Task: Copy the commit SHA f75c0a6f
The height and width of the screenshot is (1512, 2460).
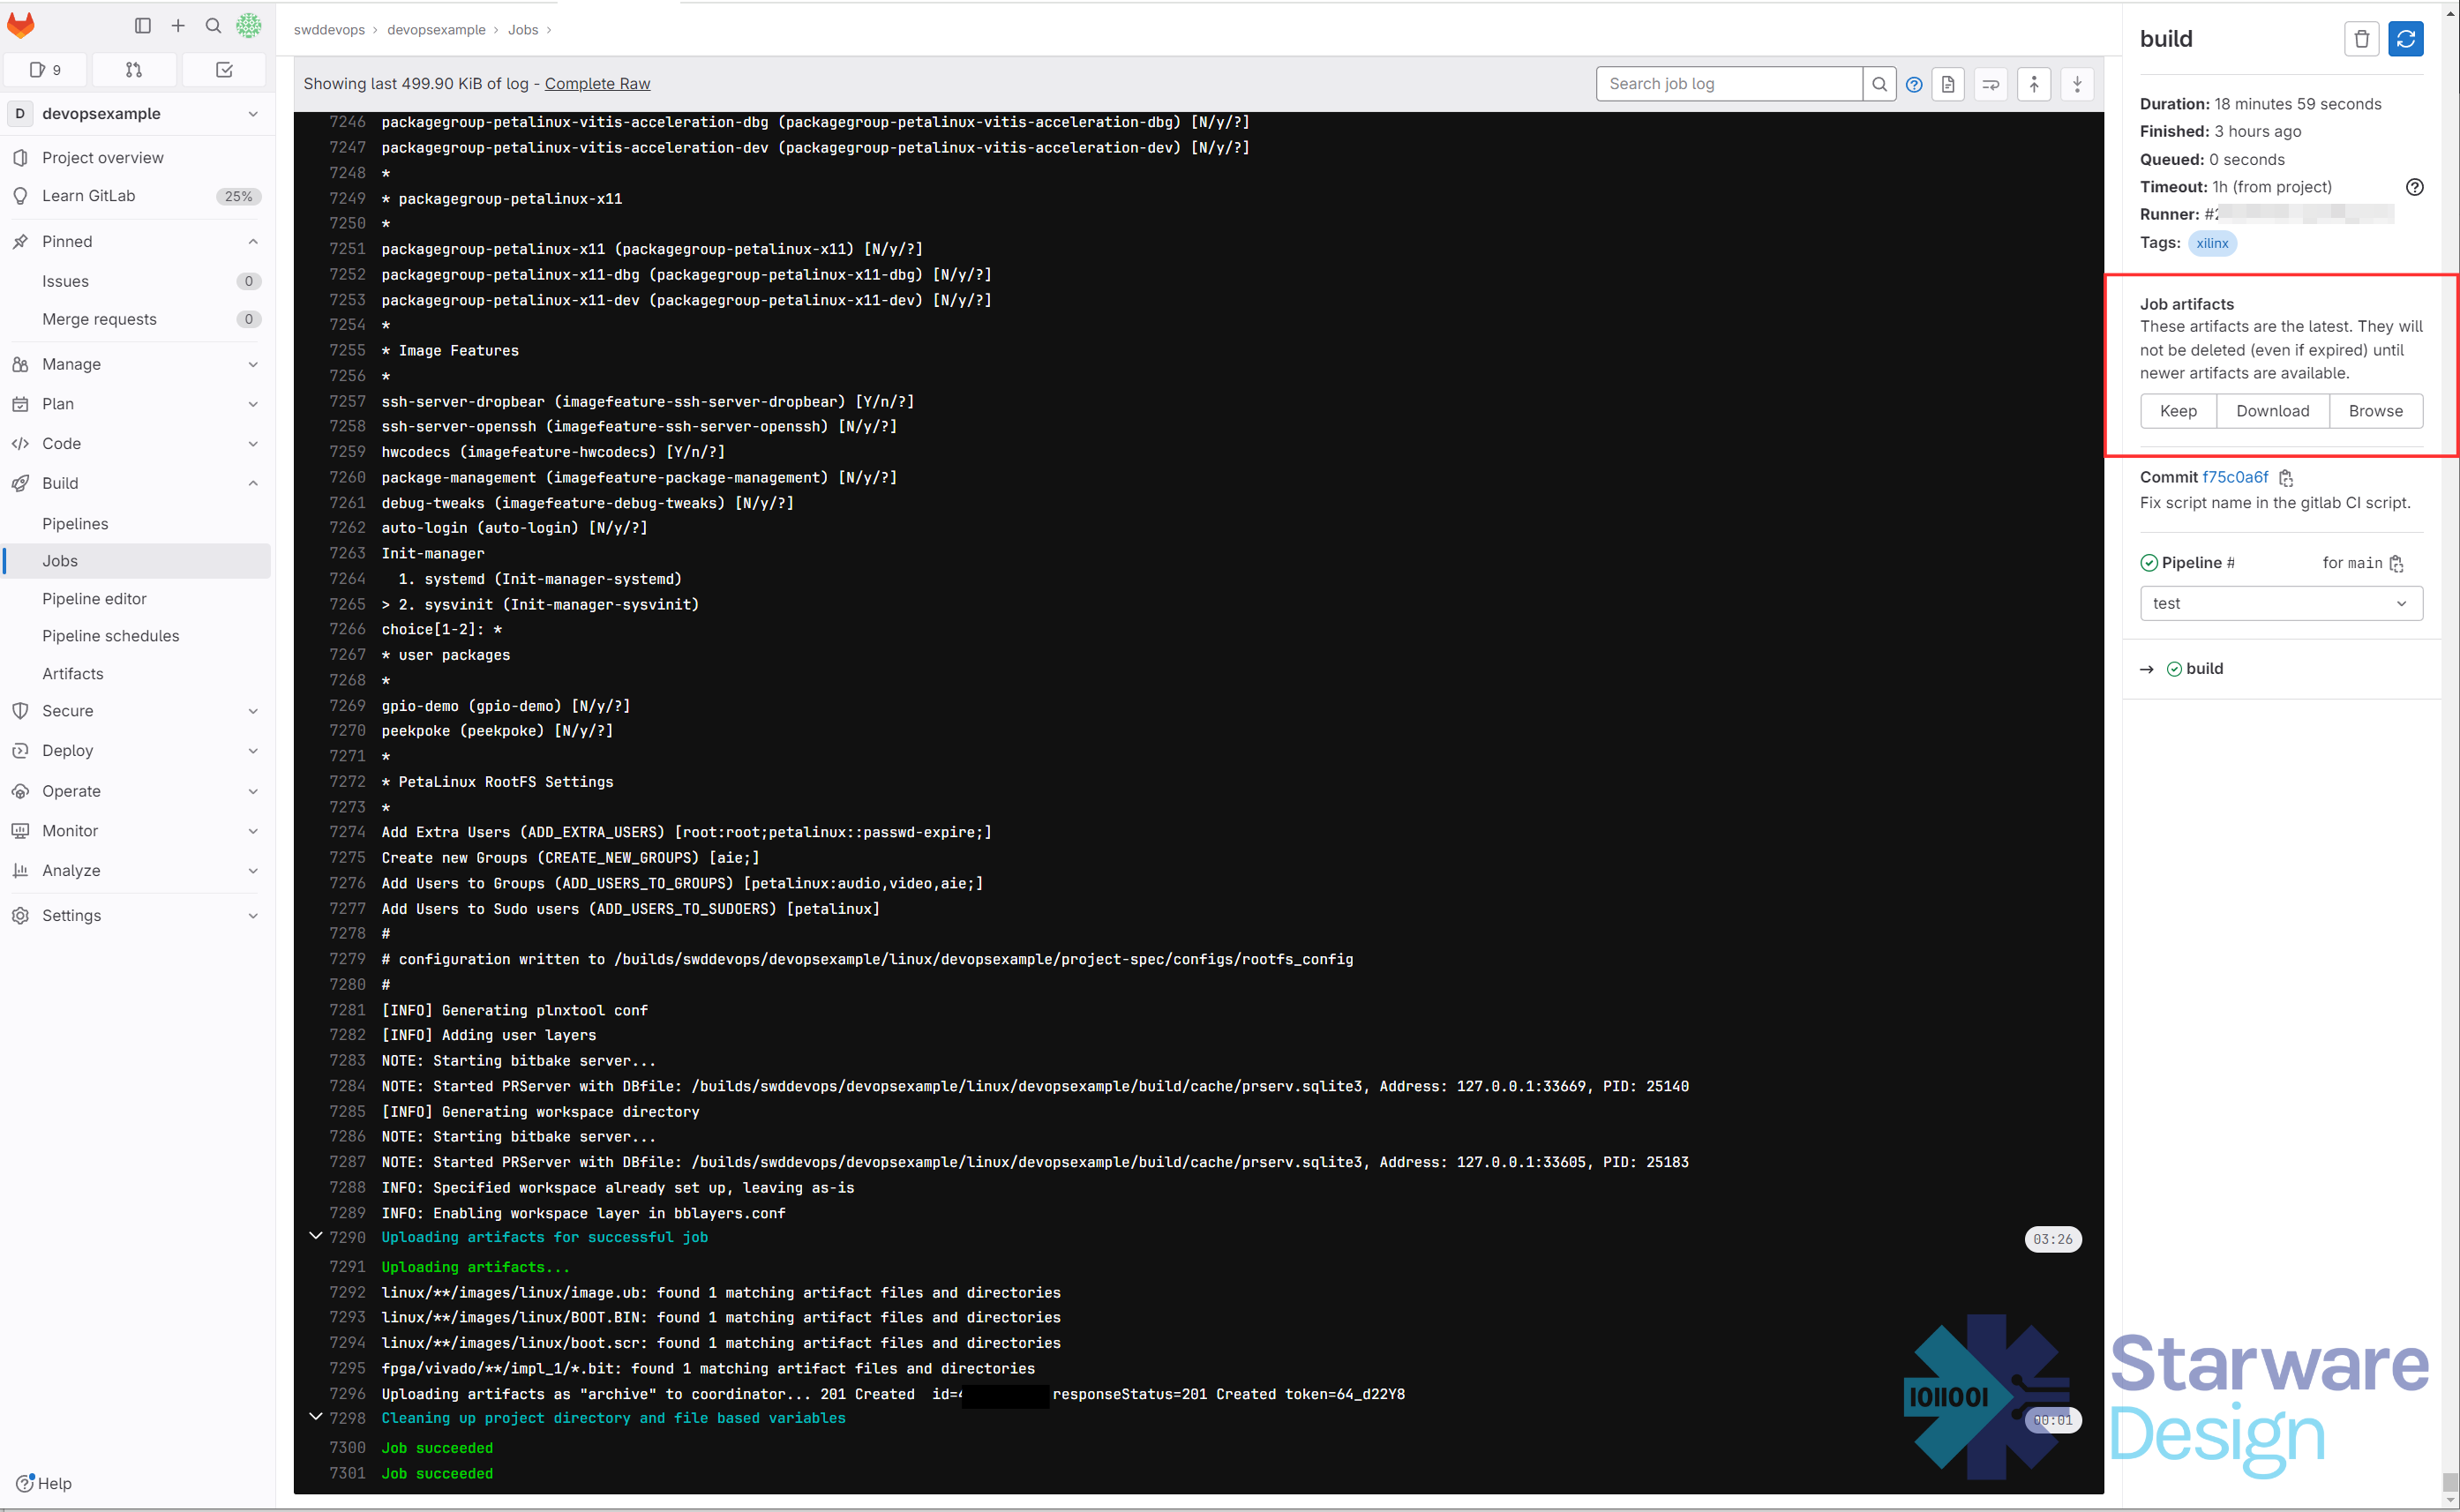Action: click(2286, 478)
